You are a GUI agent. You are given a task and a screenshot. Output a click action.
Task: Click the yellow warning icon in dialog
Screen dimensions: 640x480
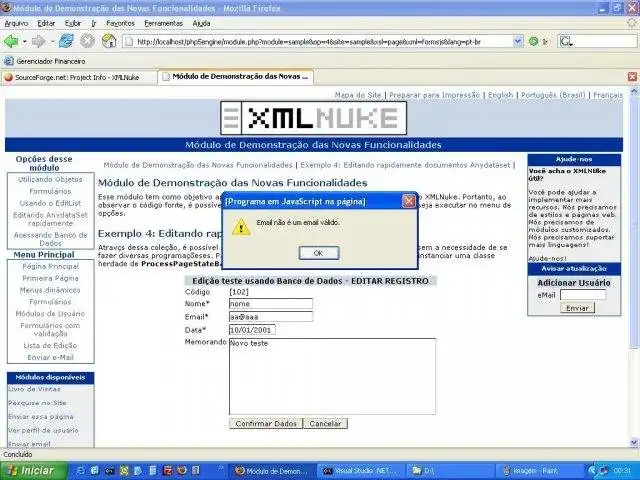point(241,227)
